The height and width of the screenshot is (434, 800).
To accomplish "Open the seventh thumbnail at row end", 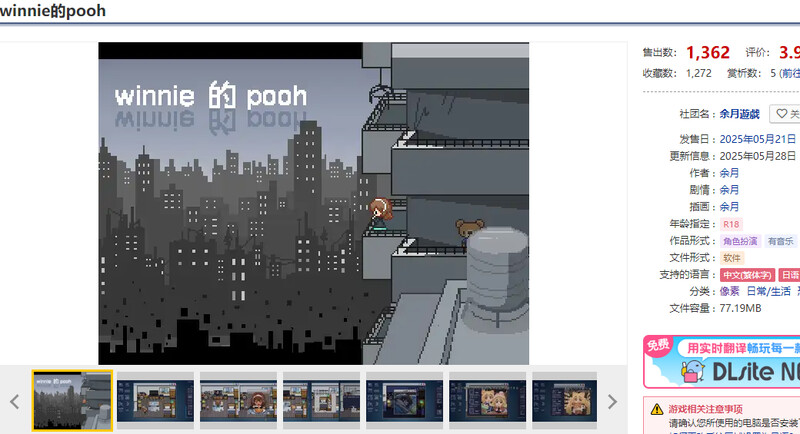I will pyautogui.click(x=565, y=401).
